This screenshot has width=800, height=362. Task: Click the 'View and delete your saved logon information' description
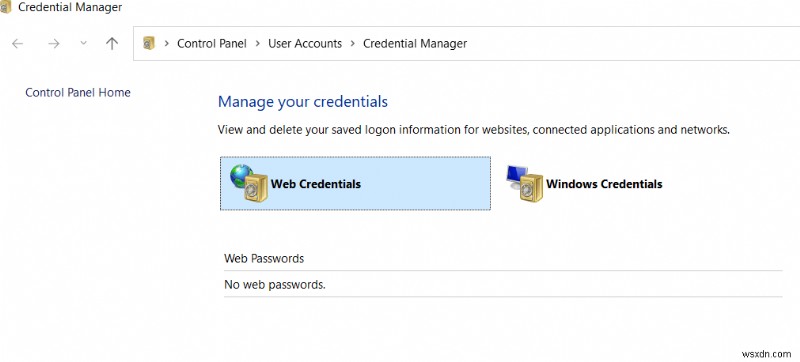coord(473,130)
